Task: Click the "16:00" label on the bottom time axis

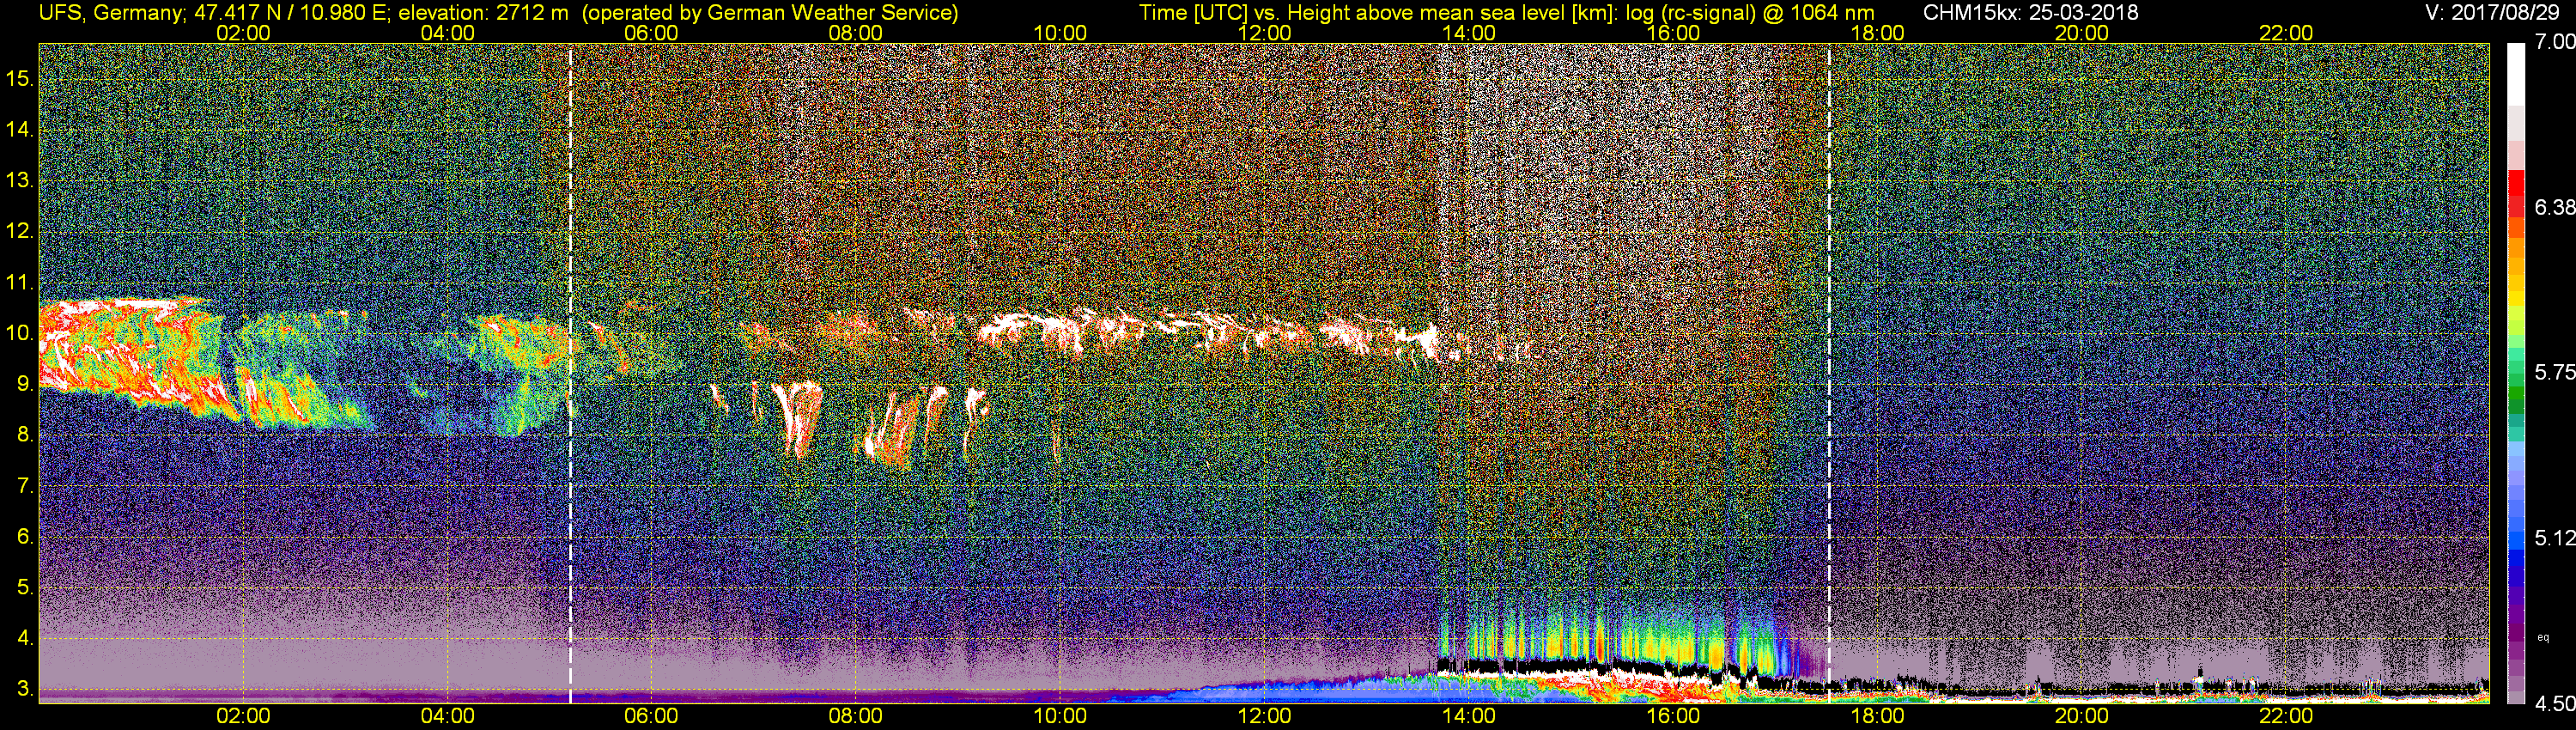Action: pyautogui.click(x=1673, y=716)
